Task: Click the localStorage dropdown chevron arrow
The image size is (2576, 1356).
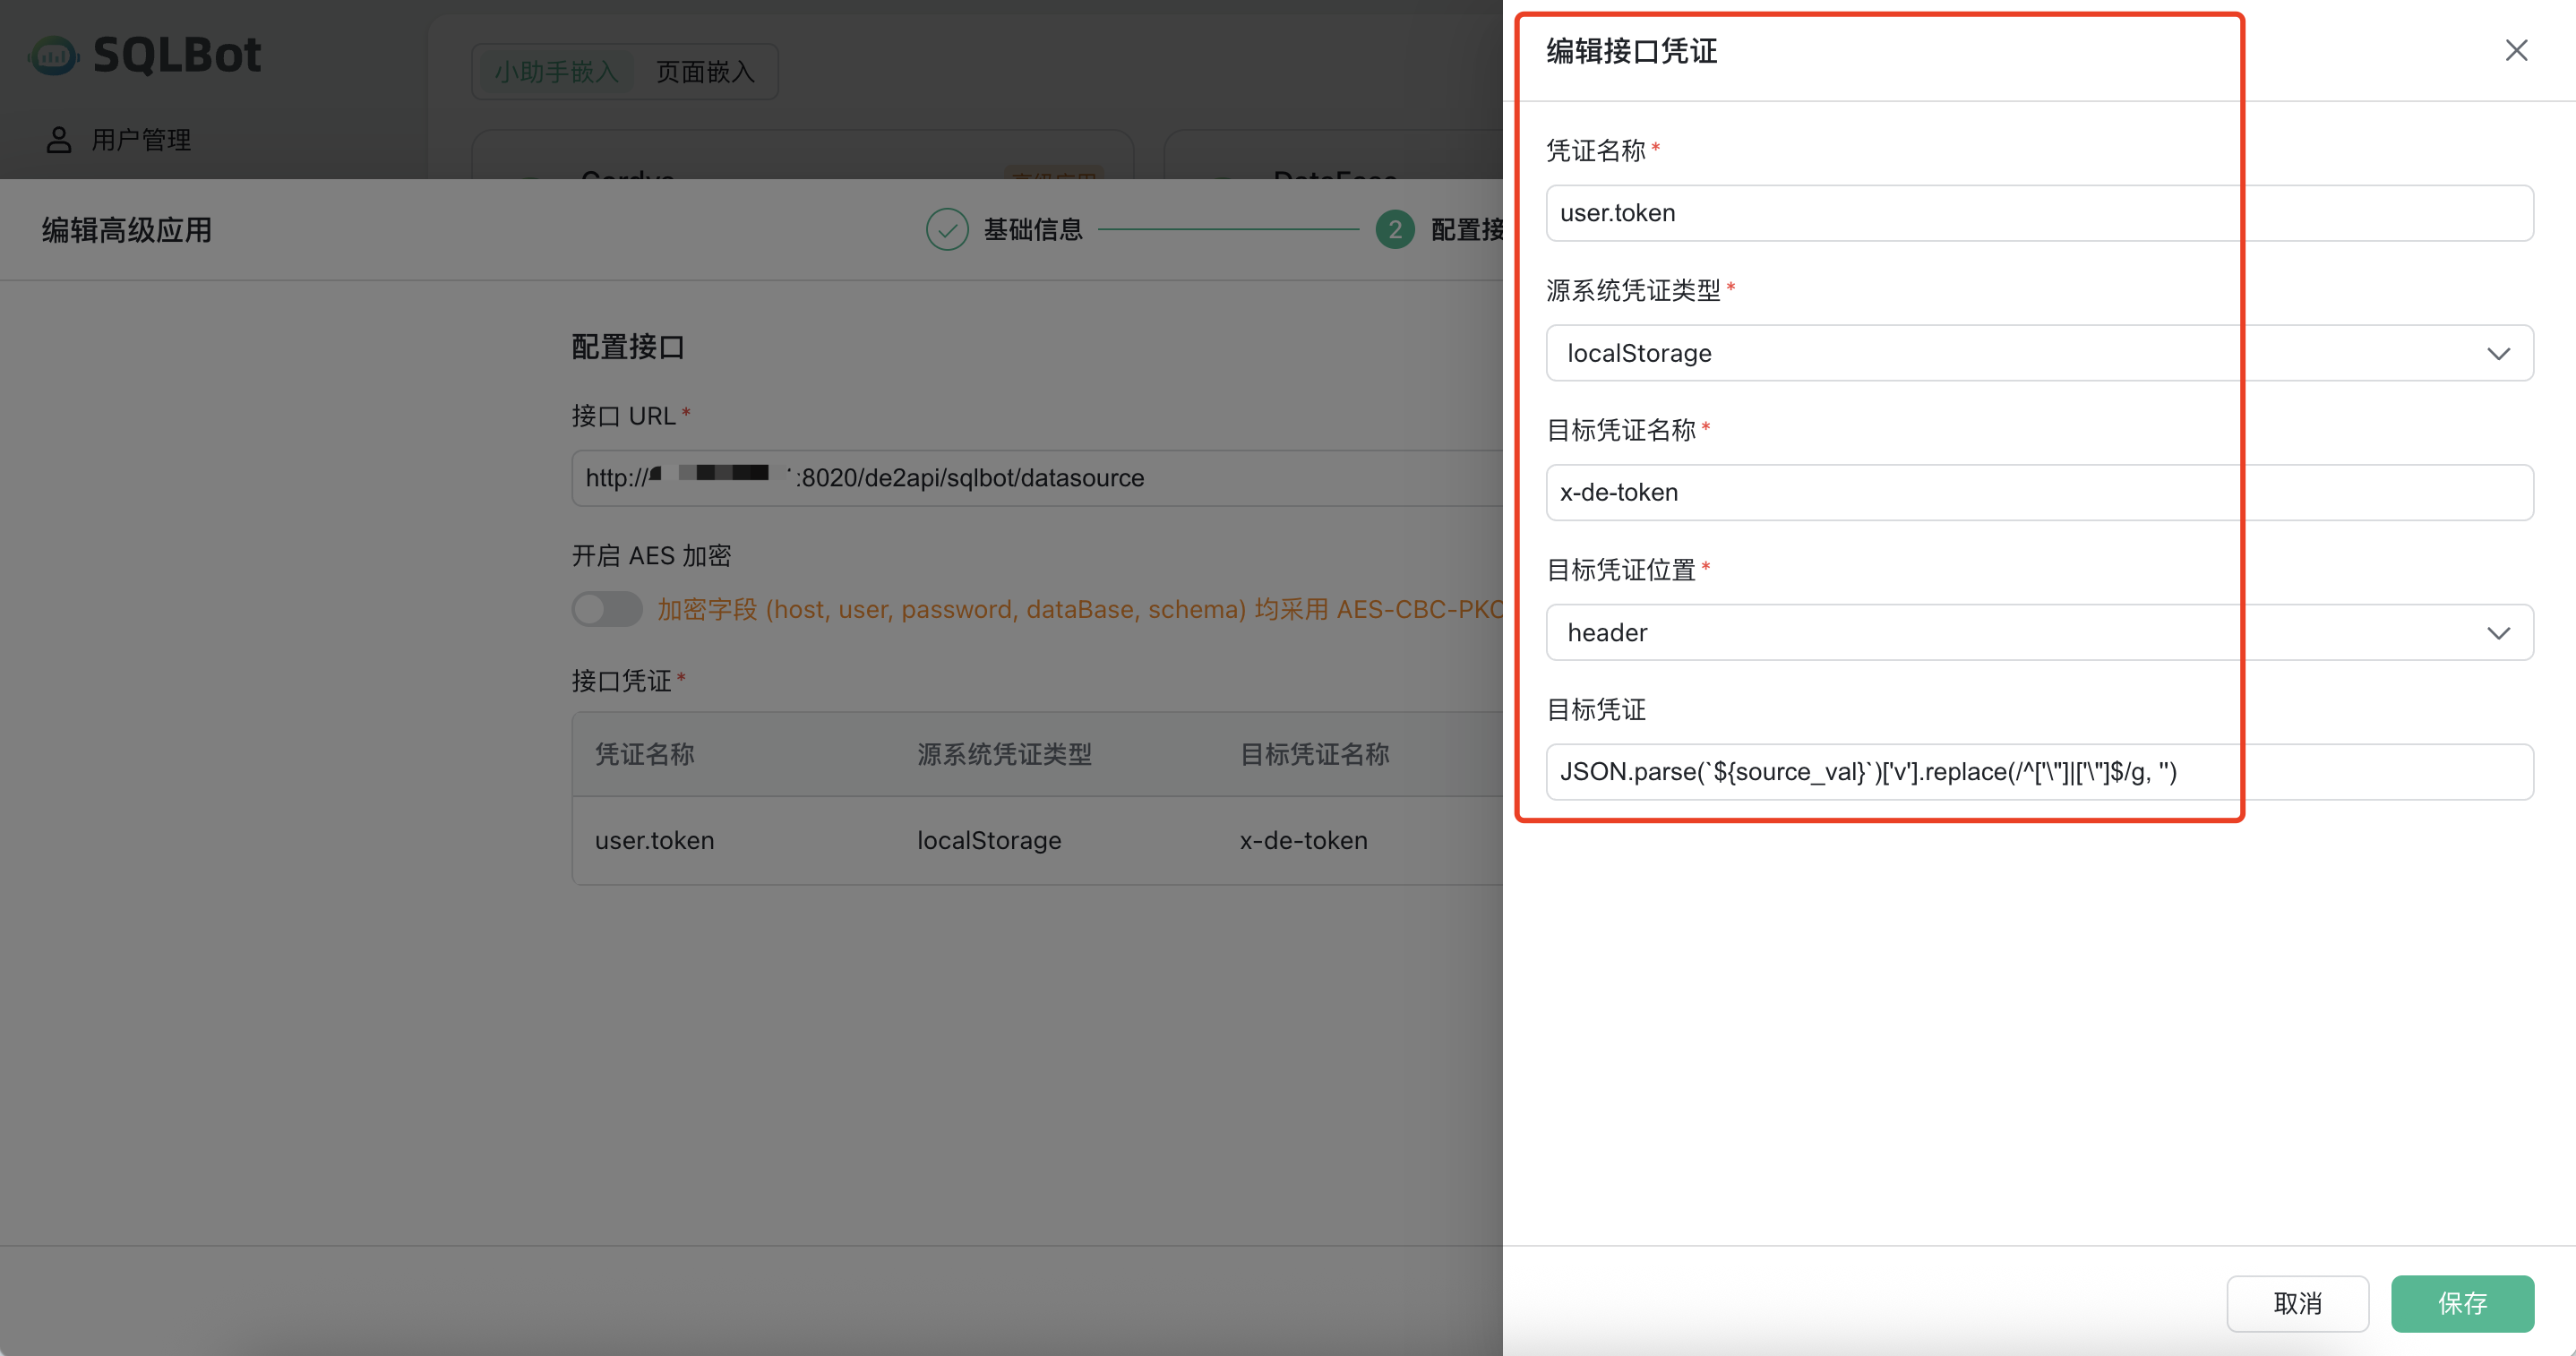Action: click(x=2497, y=354)
